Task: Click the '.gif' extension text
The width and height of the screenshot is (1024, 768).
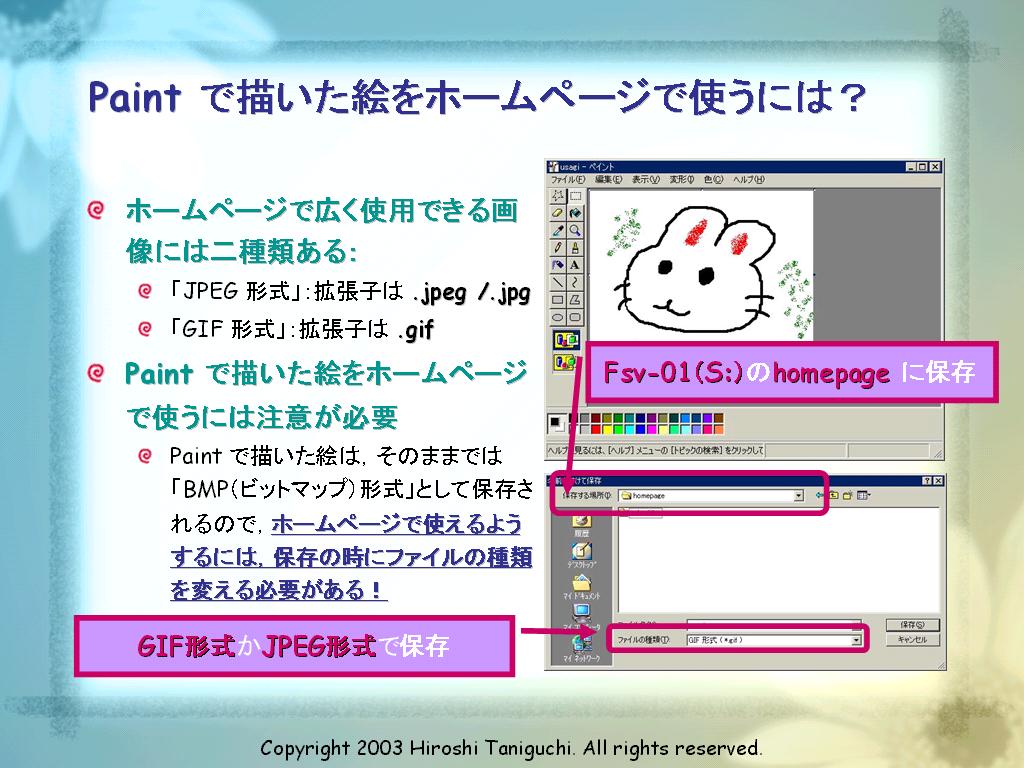Action: tap(416, 330)
